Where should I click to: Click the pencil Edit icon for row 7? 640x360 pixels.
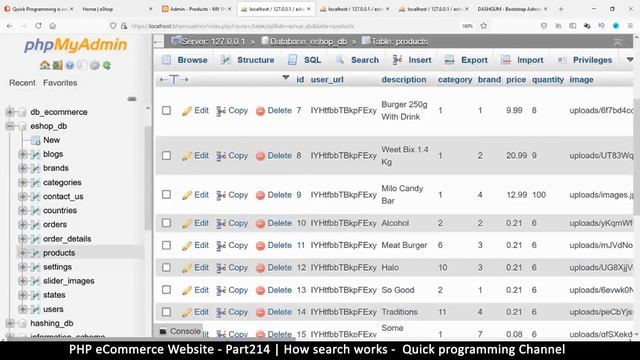point(187,111)
